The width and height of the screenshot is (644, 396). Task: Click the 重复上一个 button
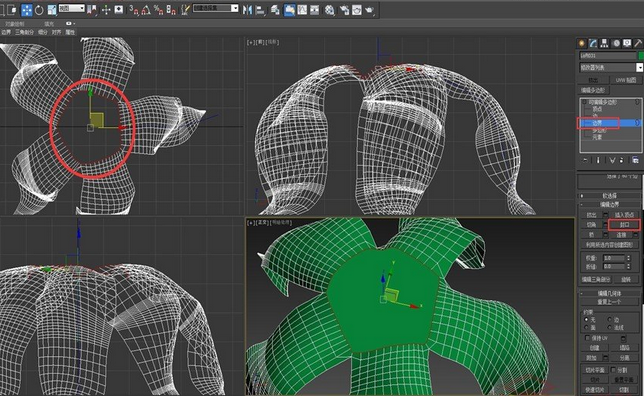point(609,302)
